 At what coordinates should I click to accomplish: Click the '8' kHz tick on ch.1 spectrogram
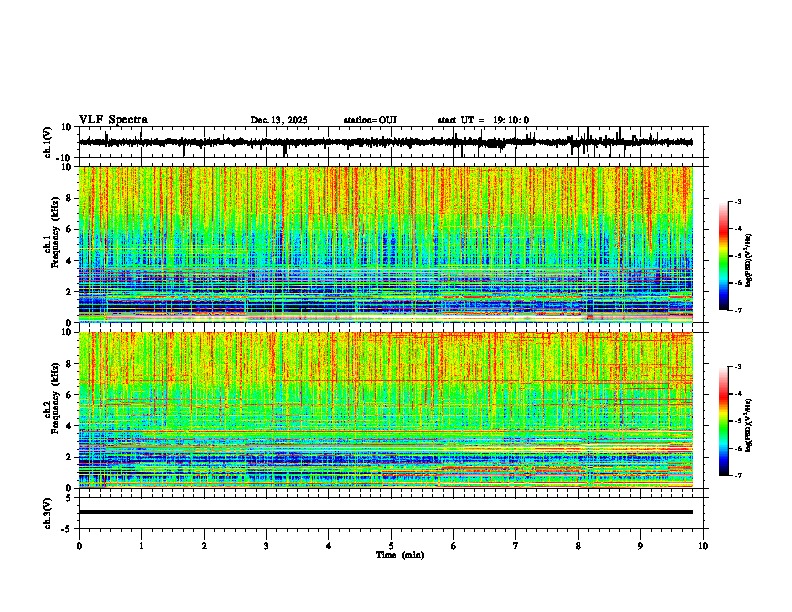pyautogui.click(x=69, y=198)
